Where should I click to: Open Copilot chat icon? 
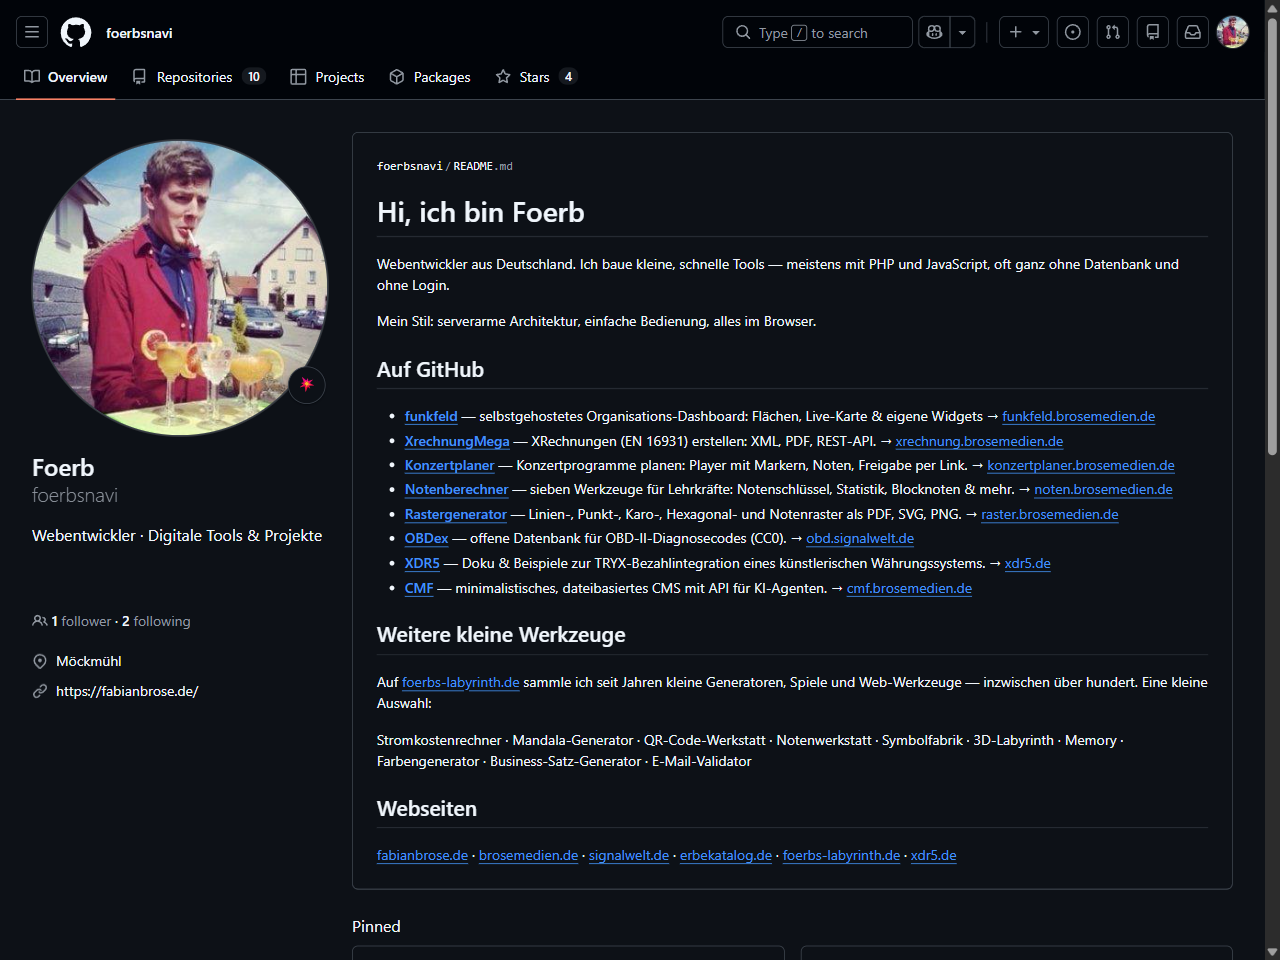(x=934, y=32)
